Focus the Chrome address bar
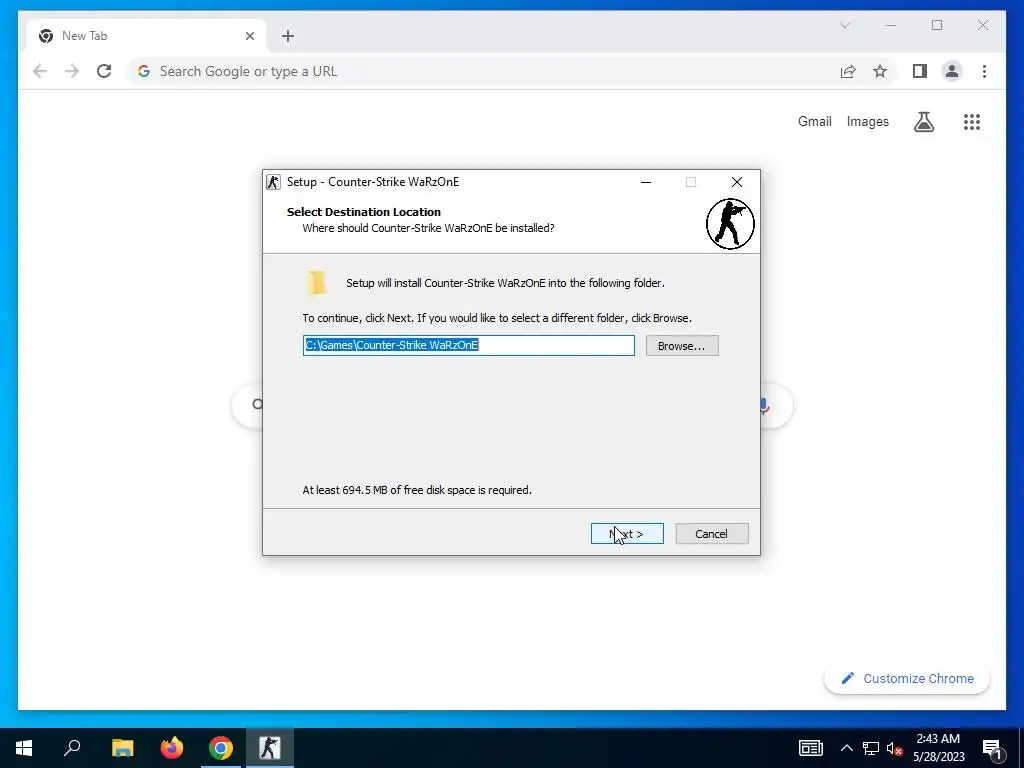 [x=483, y=71]
